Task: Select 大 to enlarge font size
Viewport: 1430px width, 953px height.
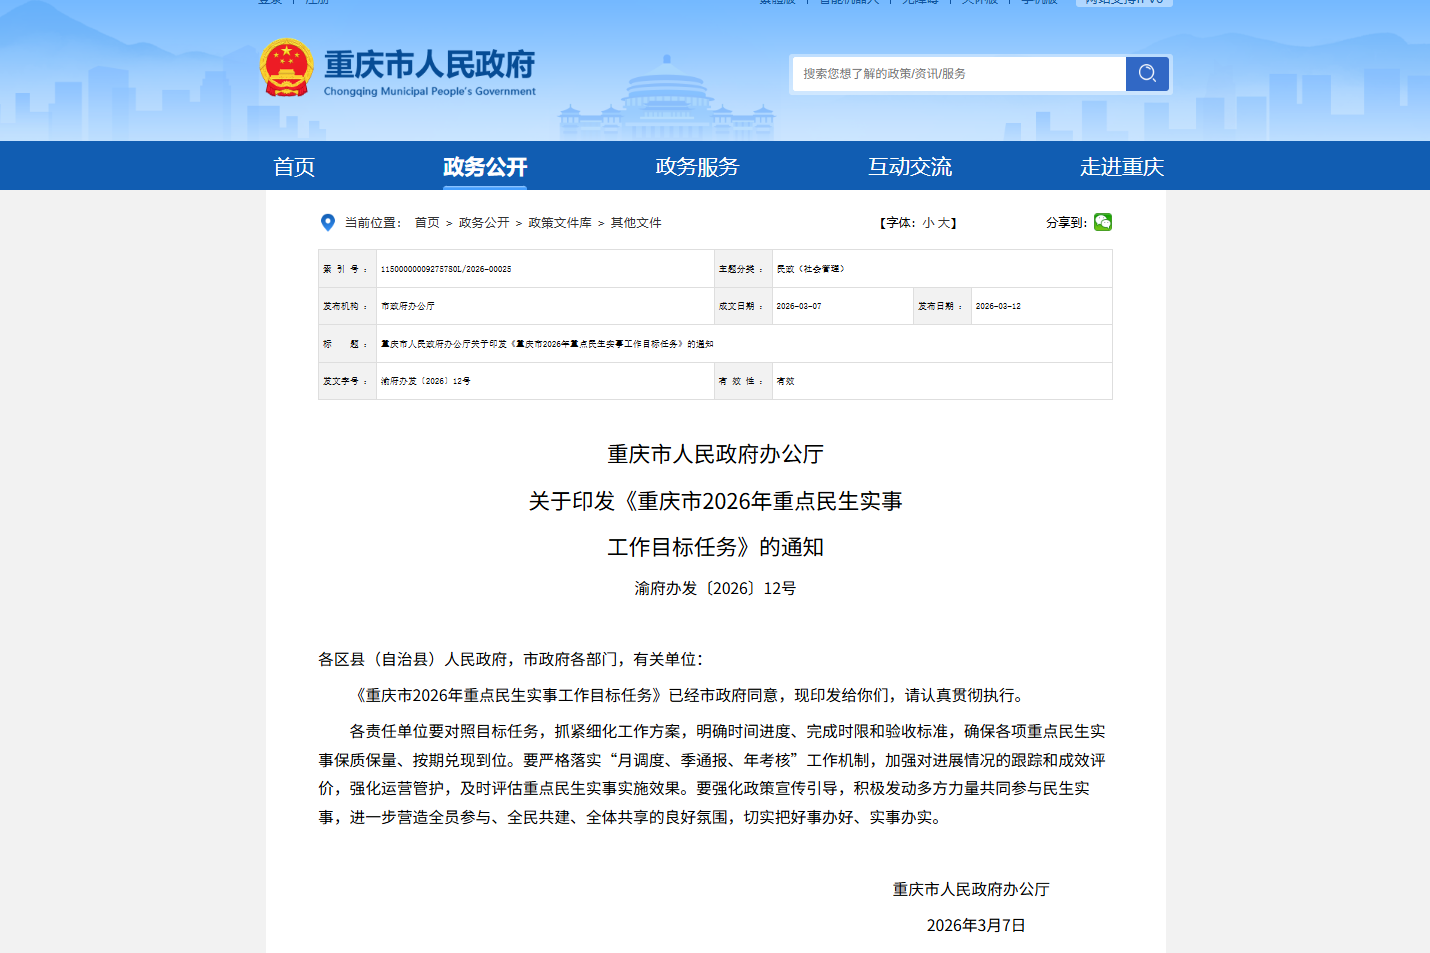Action: point(944,222)
